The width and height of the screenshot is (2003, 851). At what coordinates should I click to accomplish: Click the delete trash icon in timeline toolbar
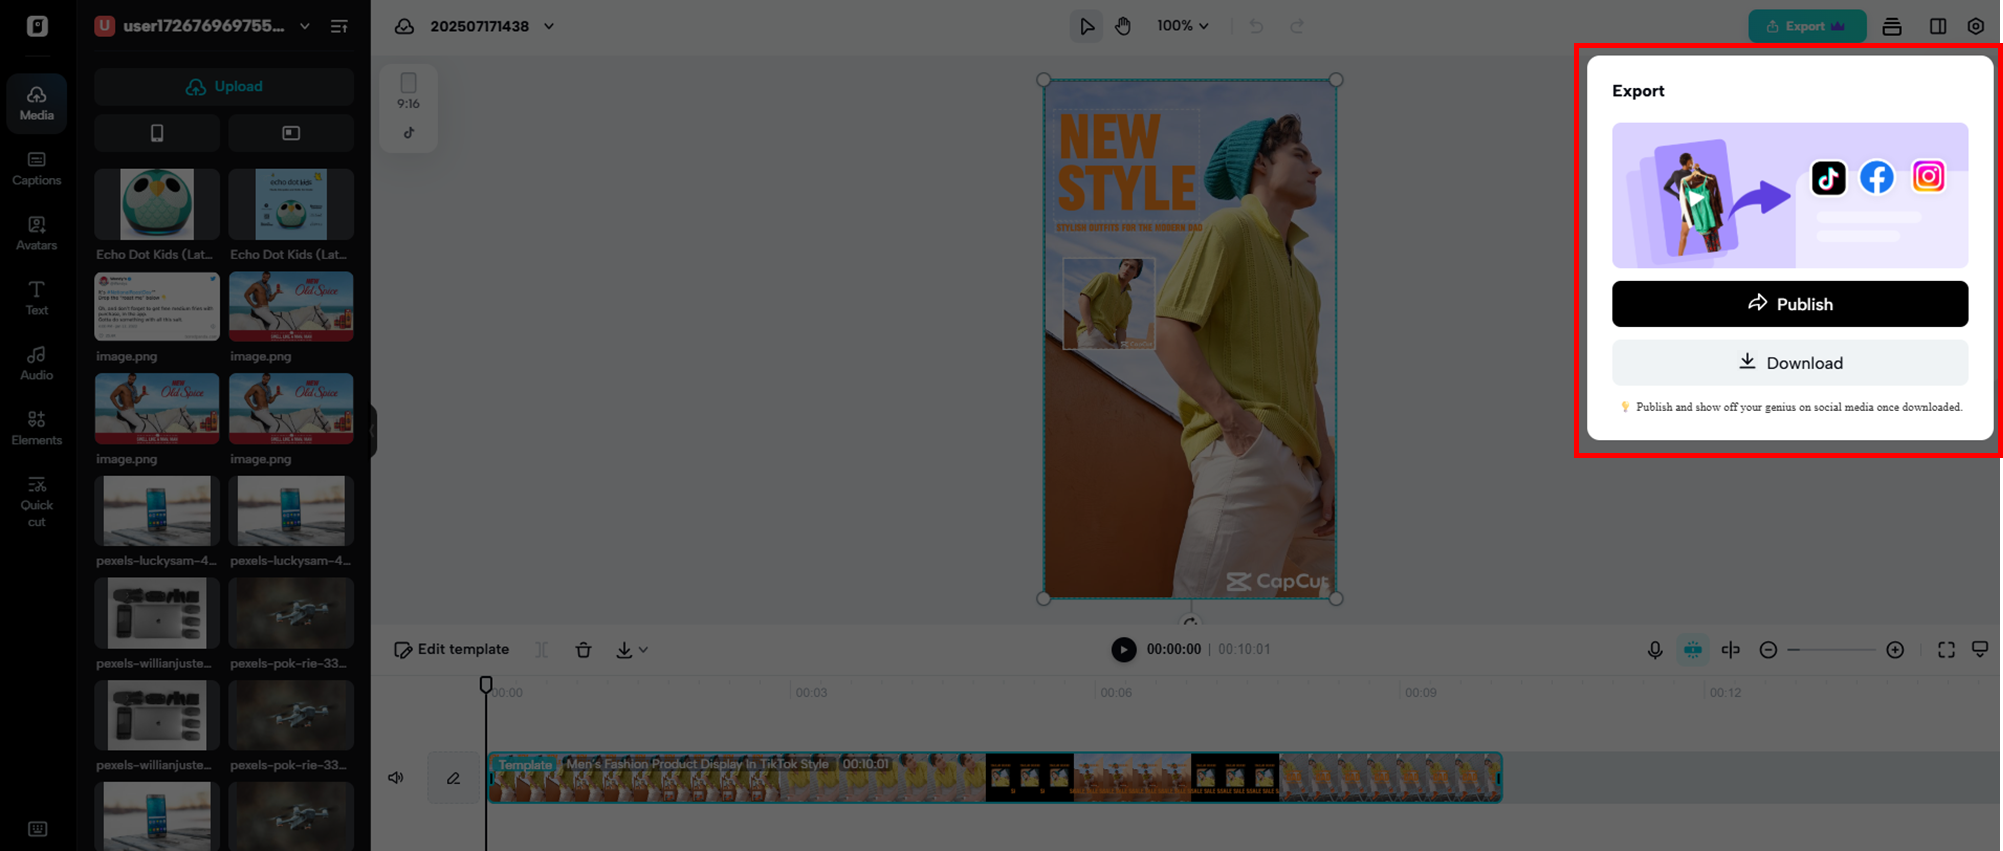pyautogui.click(x=583, y=650)
